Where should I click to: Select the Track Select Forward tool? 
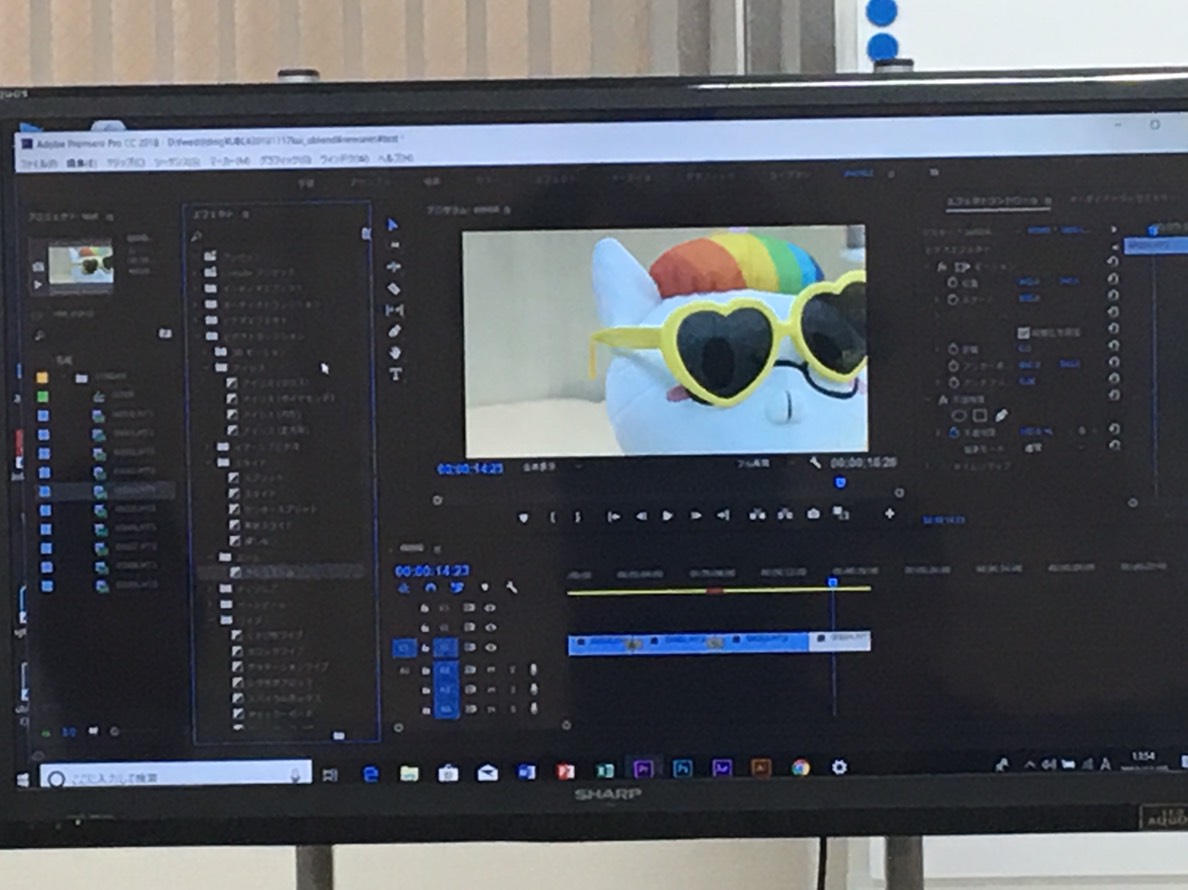(394, 245)
